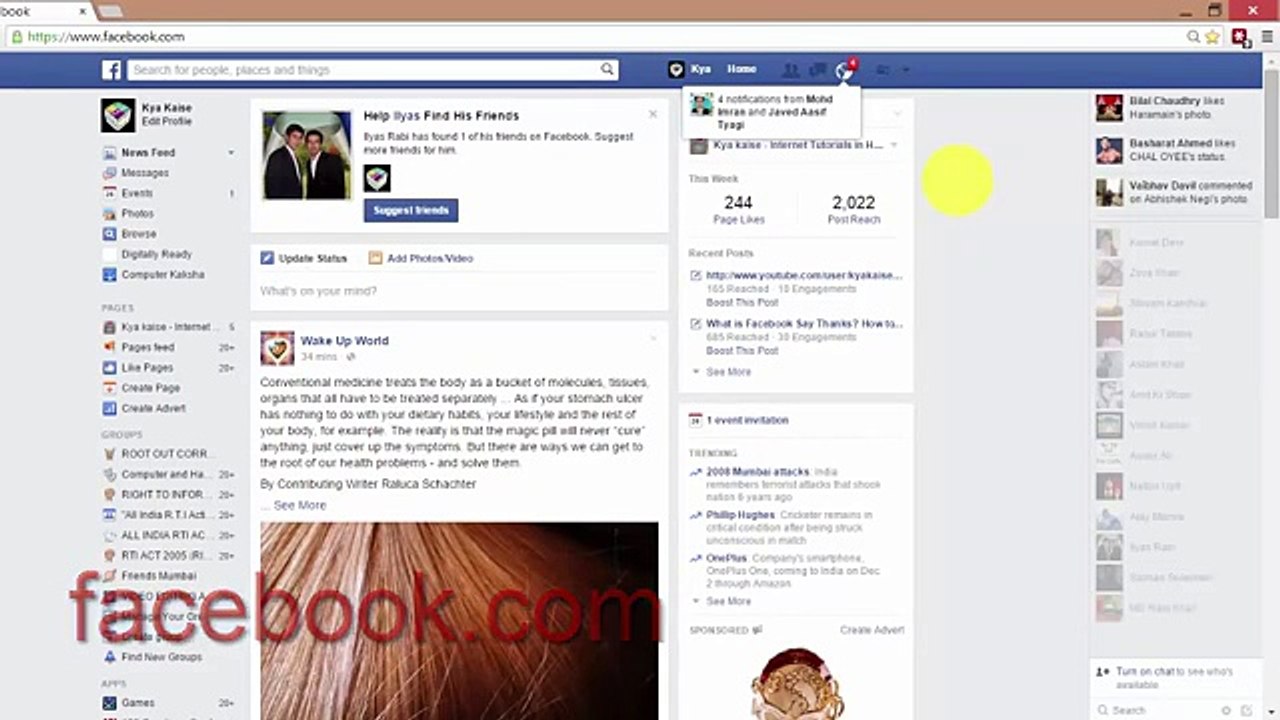
Task: Open the messages icon in the top bar
Action: tap(818, 70)
